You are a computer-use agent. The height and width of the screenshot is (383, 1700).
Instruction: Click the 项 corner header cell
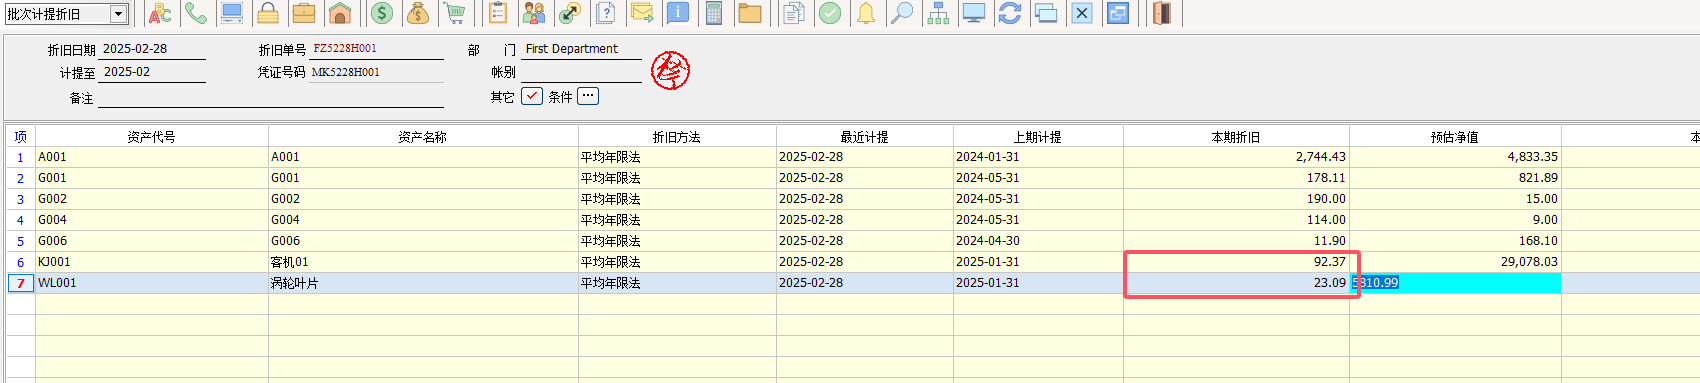(x=20, y=137)
